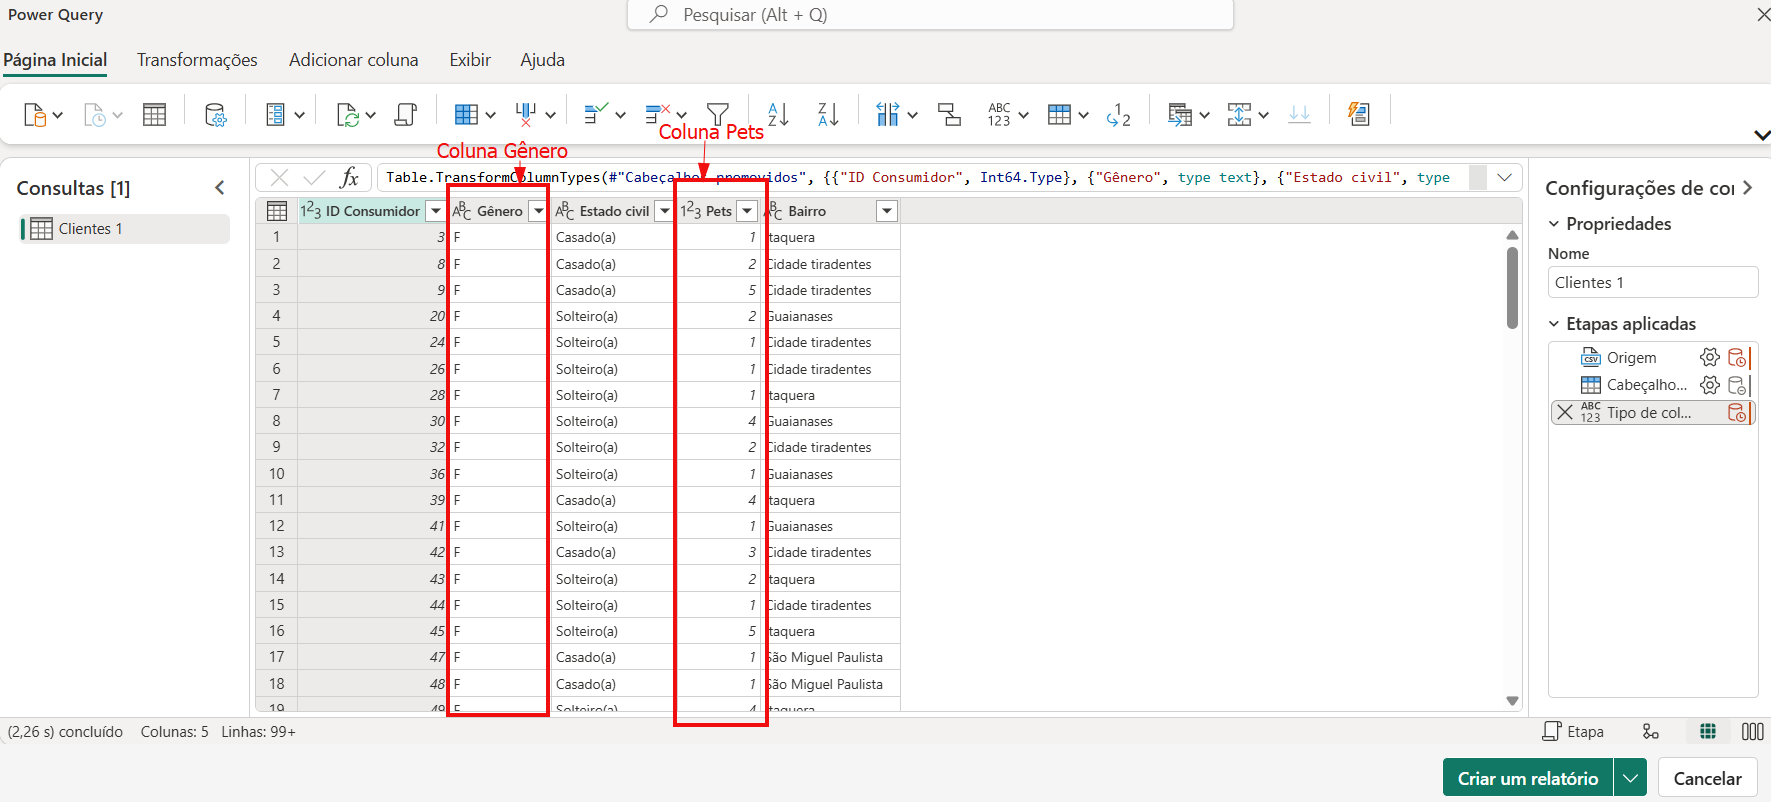
Task: Open the Ajuda tab
Action: click(x=543, y=60)
